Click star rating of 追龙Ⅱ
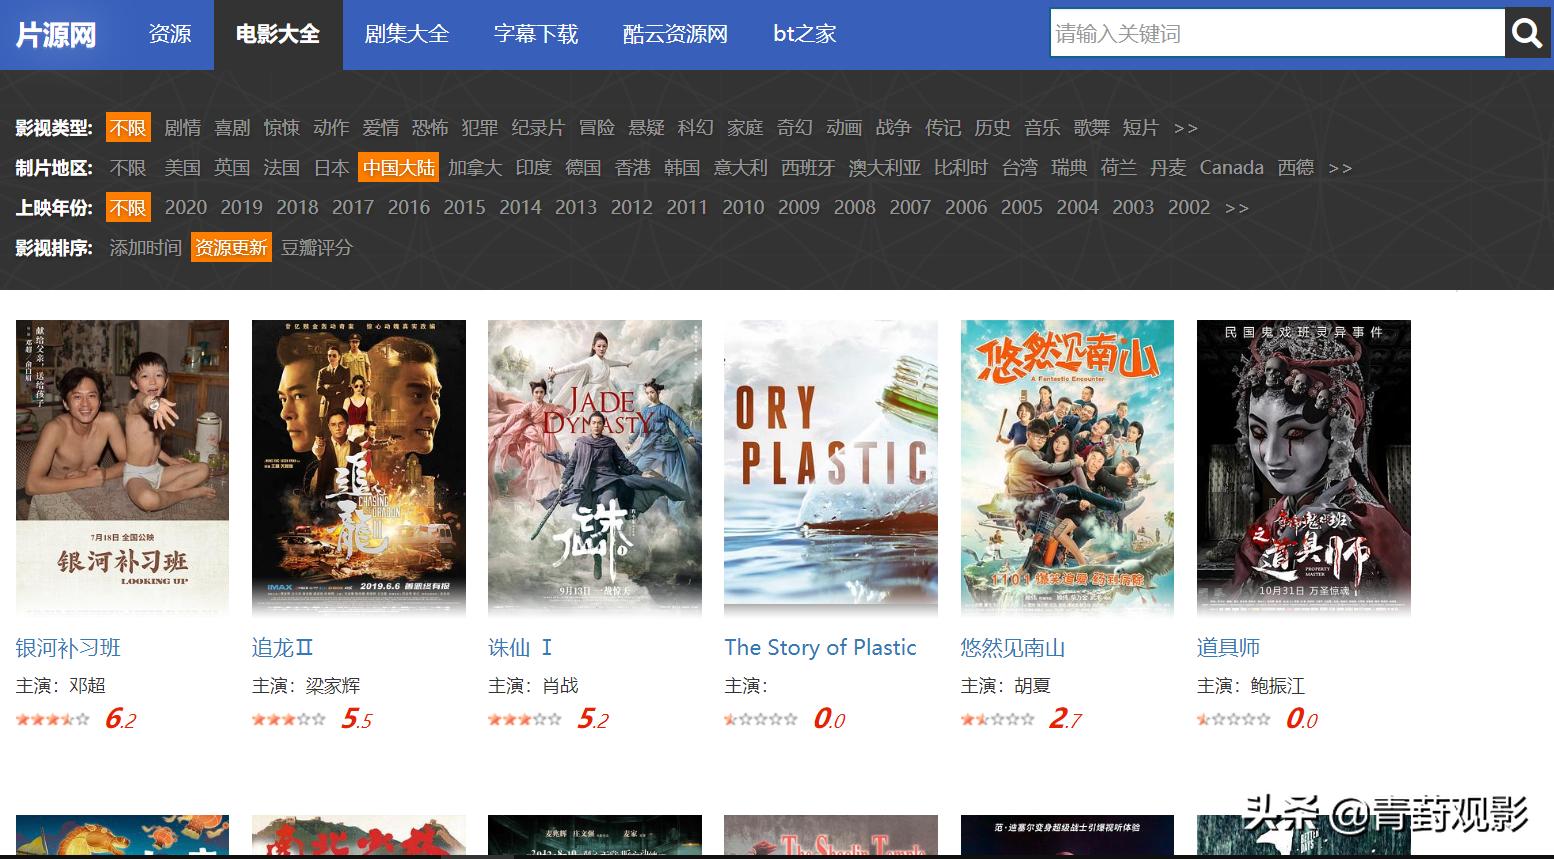 click(x=289, y=719)
